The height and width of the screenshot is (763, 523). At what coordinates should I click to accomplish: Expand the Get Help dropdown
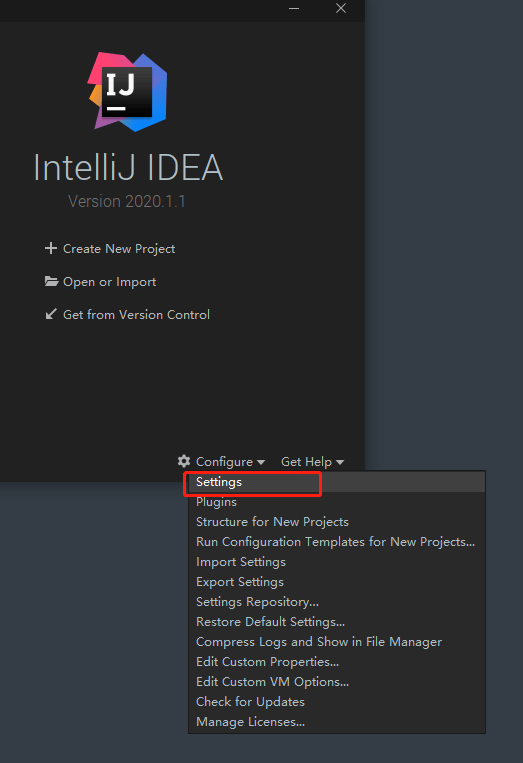[312, 461]
